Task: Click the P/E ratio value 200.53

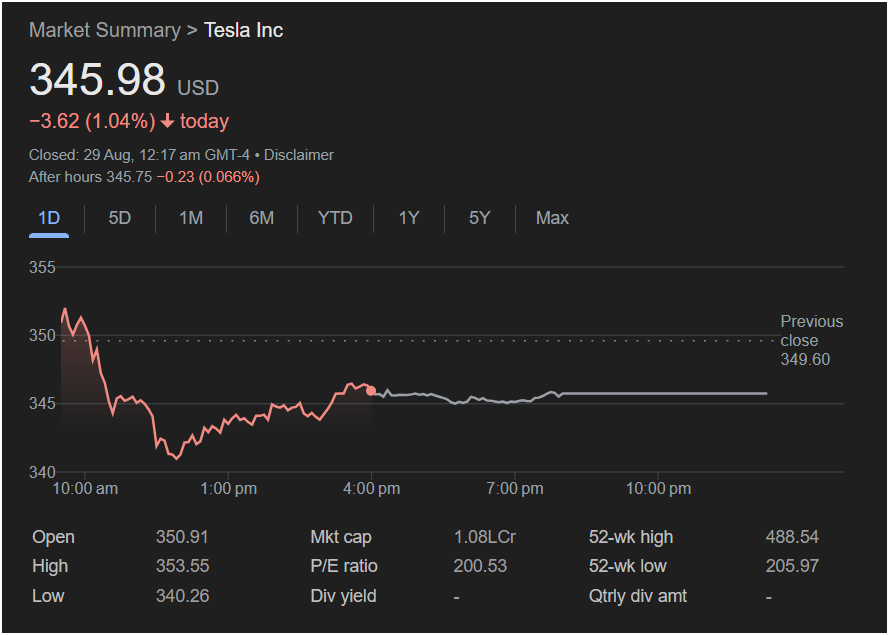Action: [x=480, y=566]
